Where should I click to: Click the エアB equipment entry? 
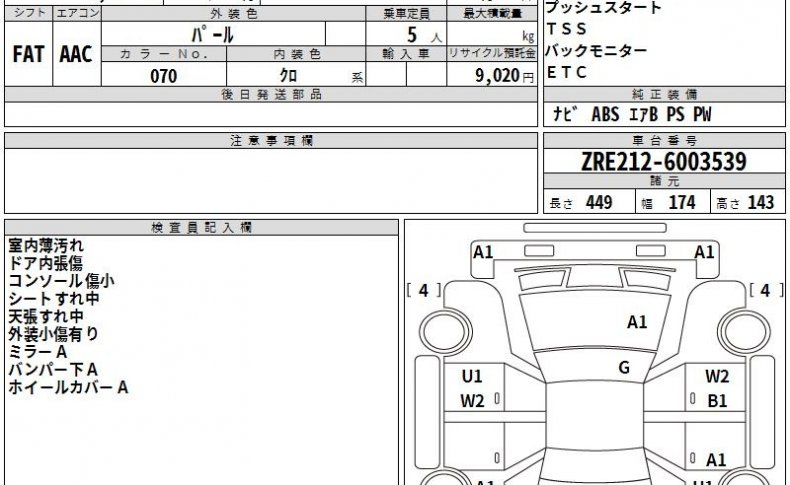643,114
